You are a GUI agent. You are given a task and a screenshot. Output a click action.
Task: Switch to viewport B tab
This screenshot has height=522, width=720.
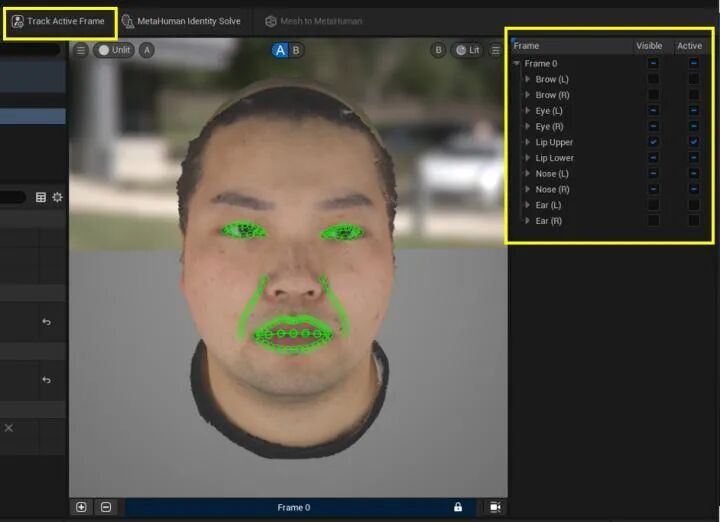click(x=296, y=50)
